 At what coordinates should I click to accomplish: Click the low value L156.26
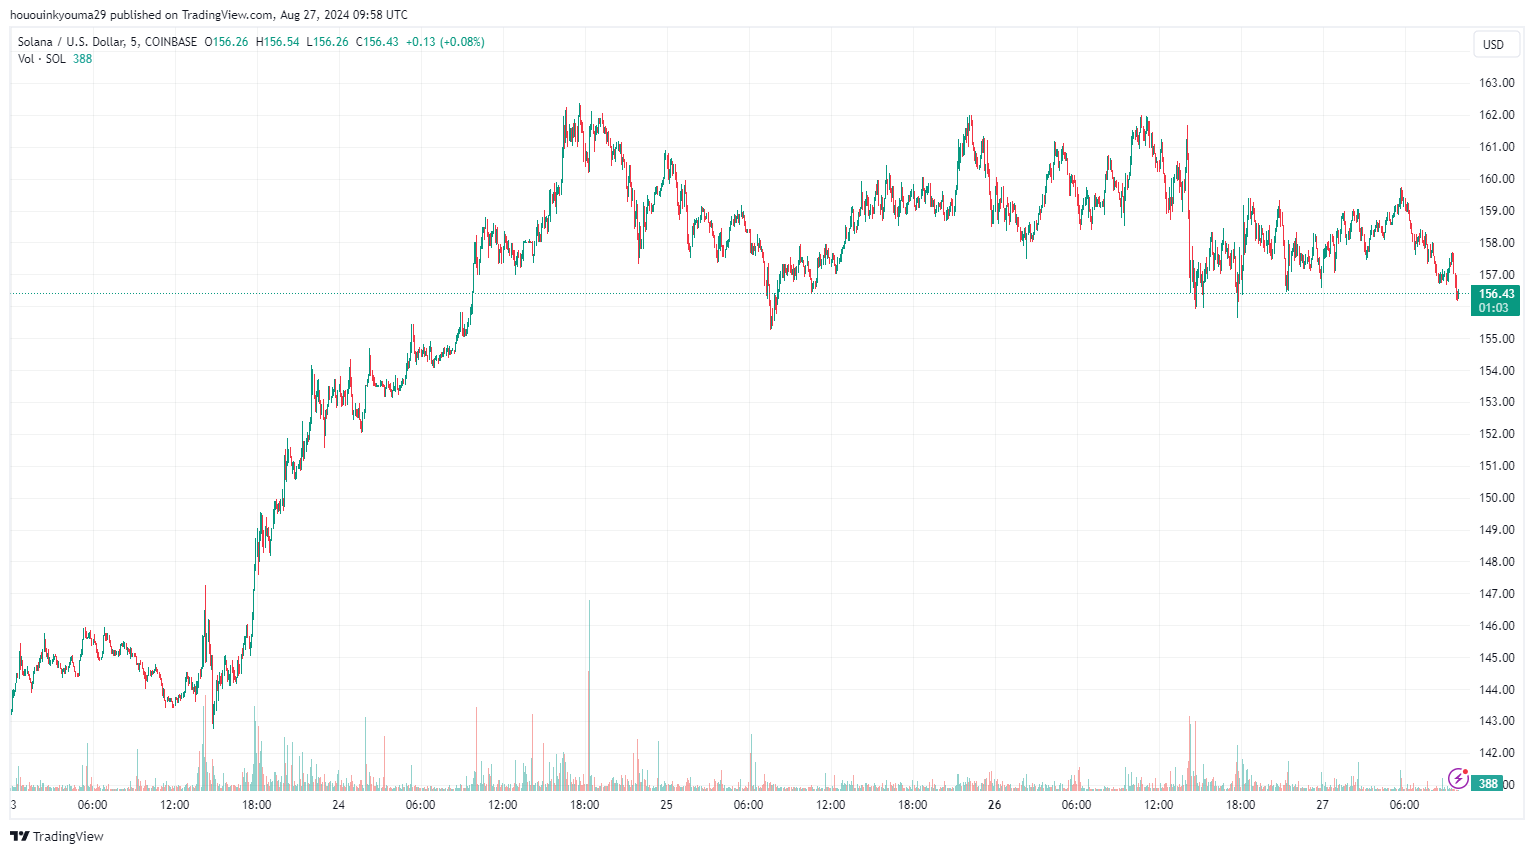click(x=327, y=42)
